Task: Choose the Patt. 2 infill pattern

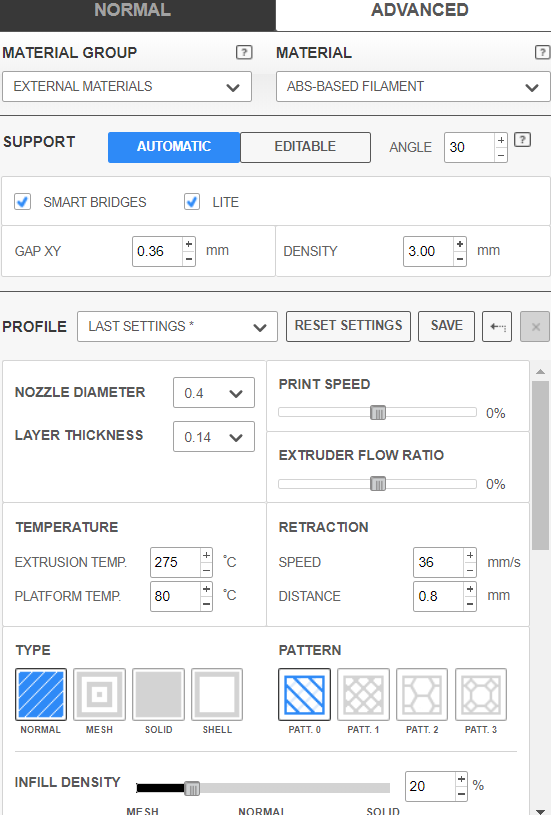Action: [422, 694]
